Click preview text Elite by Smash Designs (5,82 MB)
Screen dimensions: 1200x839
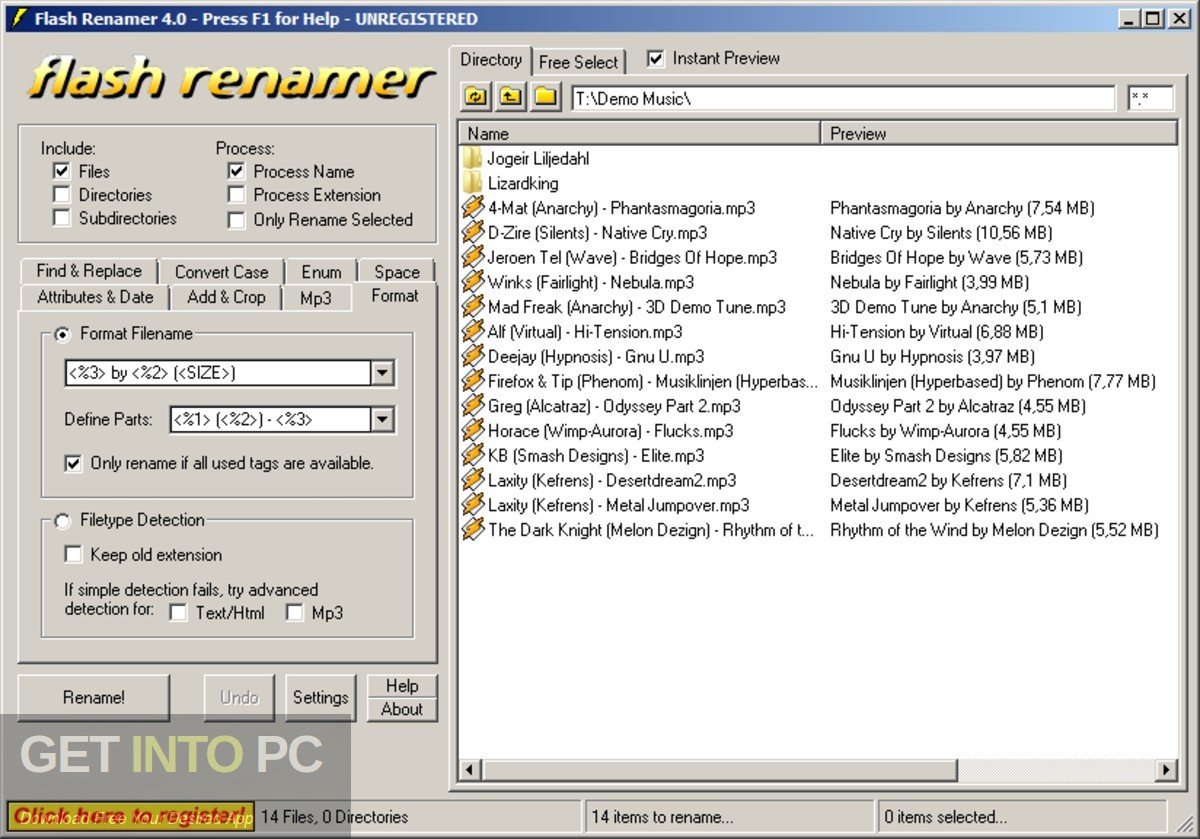947,455
